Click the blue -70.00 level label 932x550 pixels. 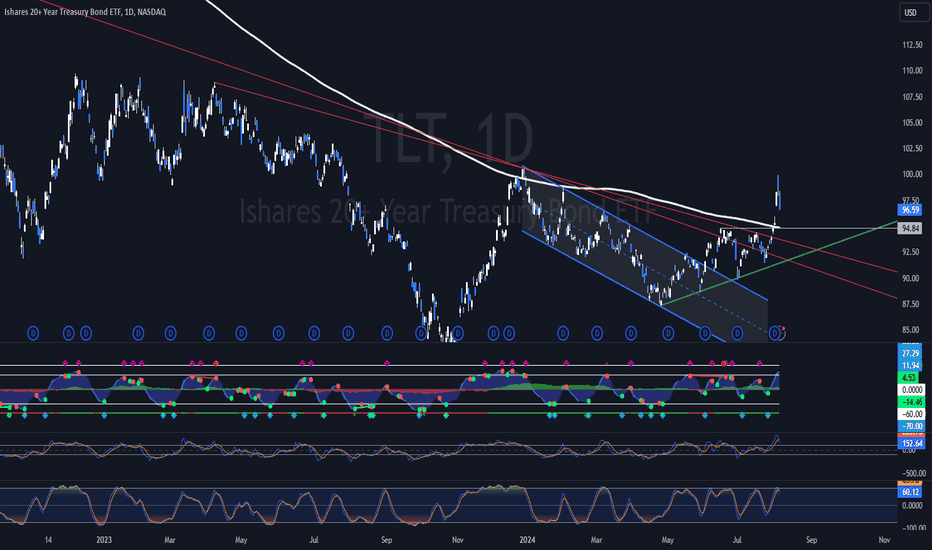point(910,426)
